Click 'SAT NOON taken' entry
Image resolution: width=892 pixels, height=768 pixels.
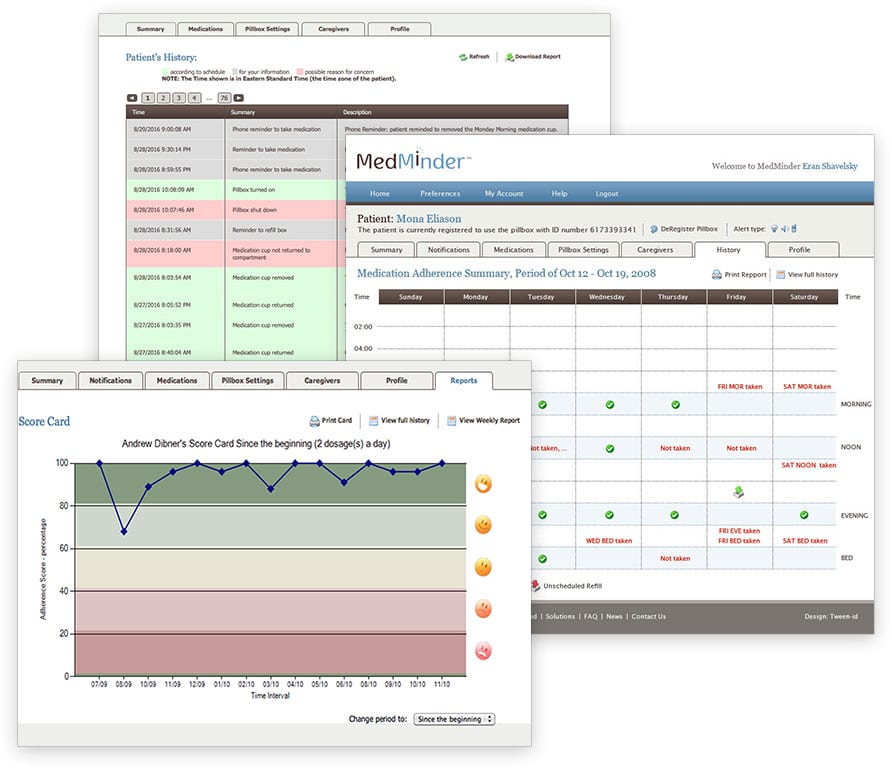[808, 465]
